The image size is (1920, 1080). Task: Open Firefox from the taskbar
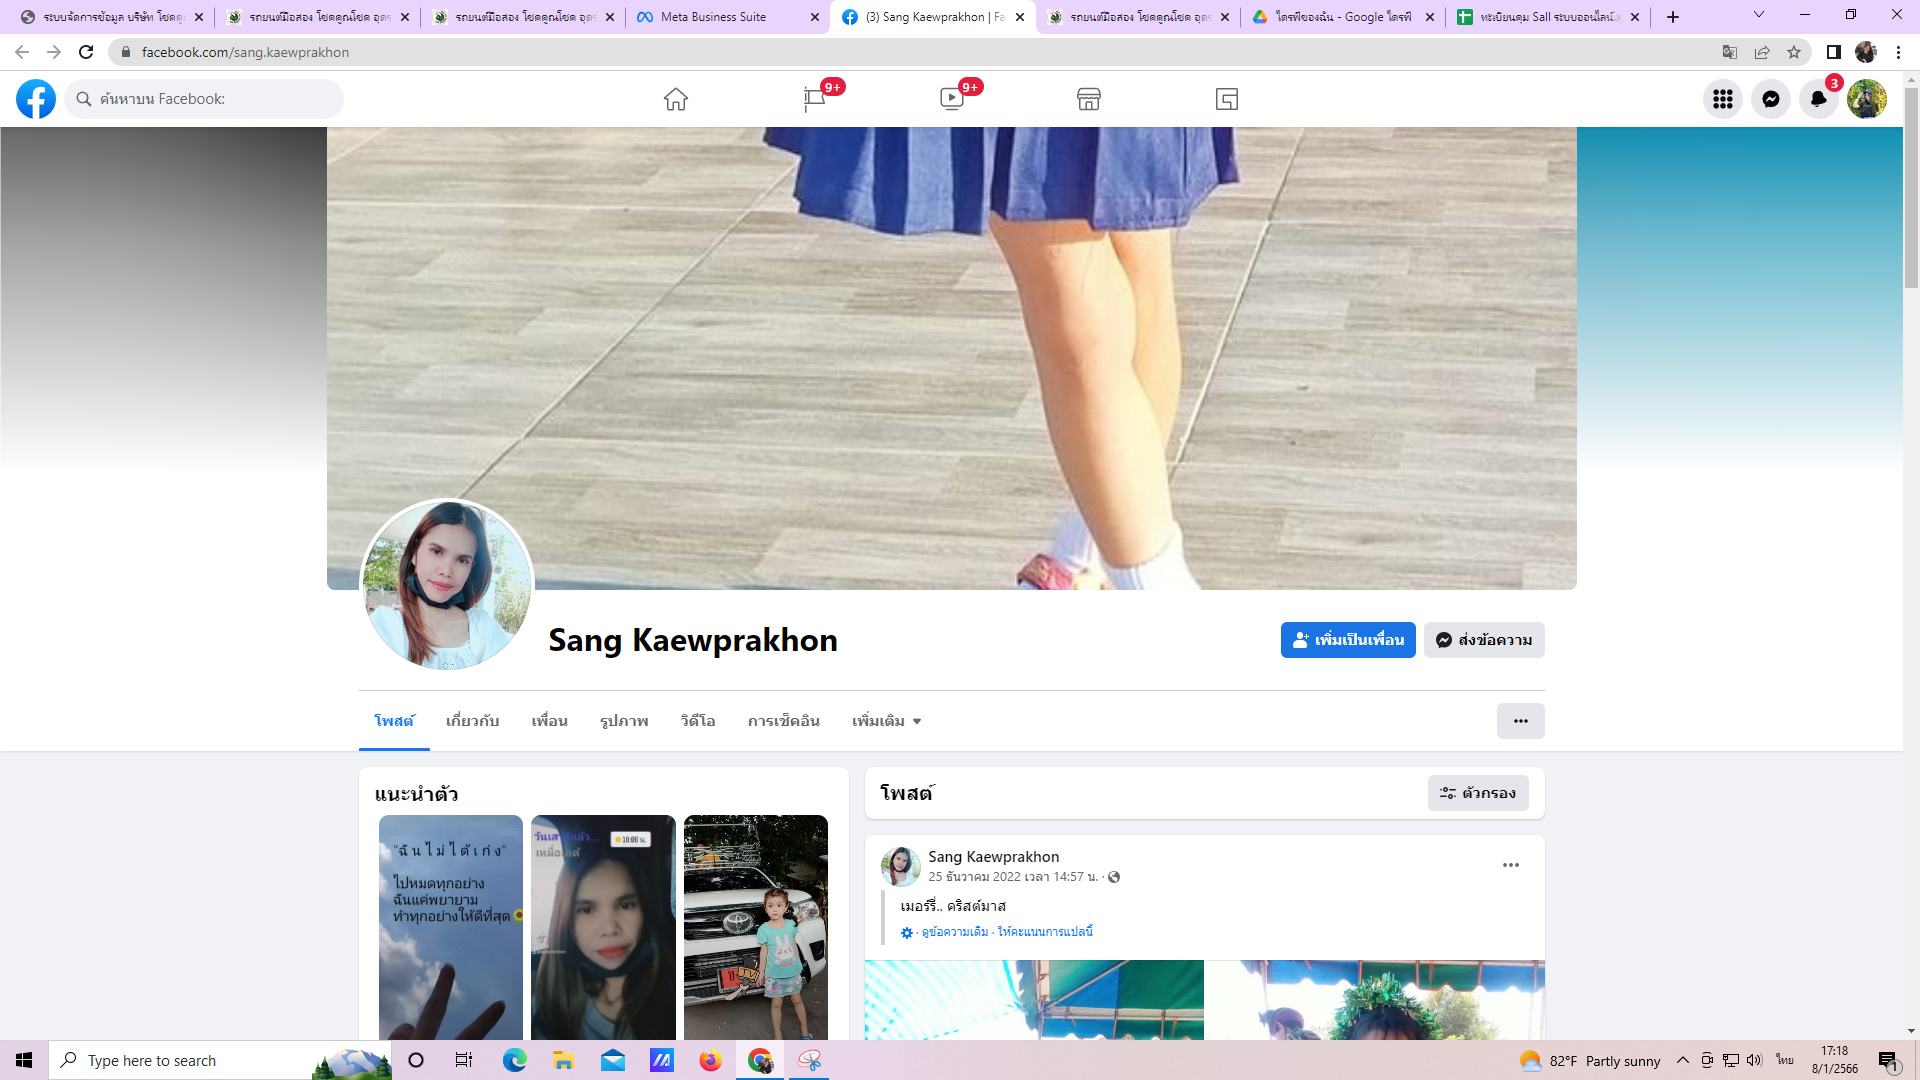[710, 1060]
